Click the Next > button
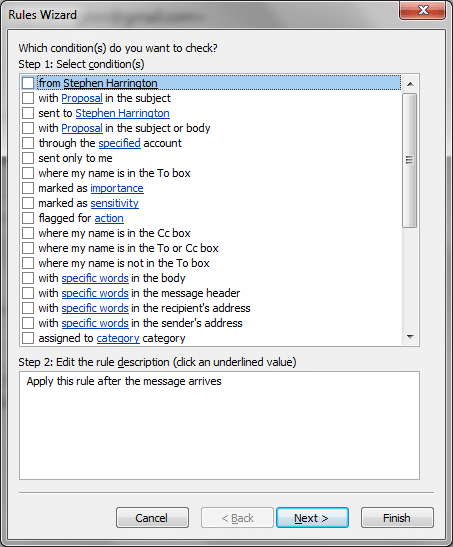This screenshot has height=547, width=453. tap(312, 518)
